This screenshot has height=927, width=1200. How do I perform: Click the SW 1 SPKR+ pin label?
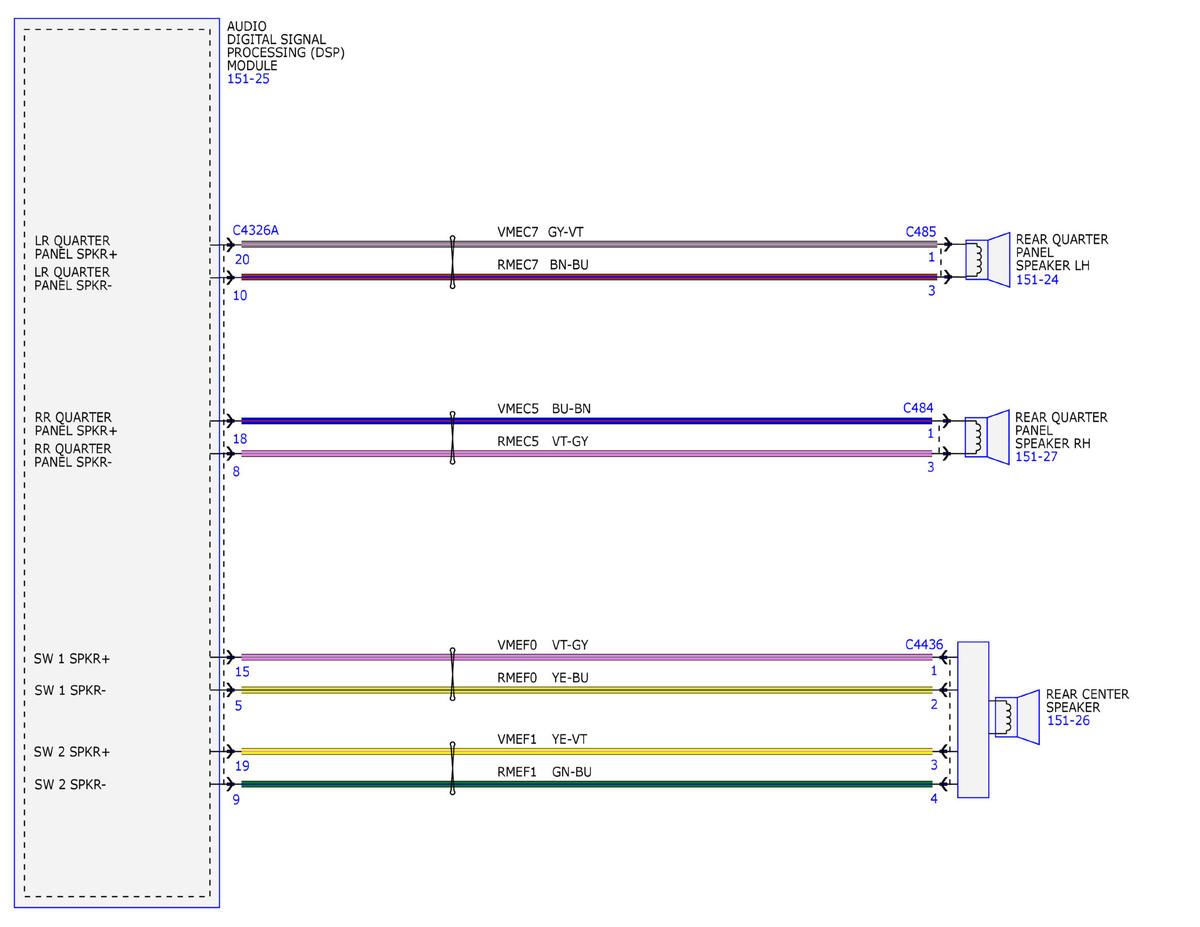click(72, 659)
